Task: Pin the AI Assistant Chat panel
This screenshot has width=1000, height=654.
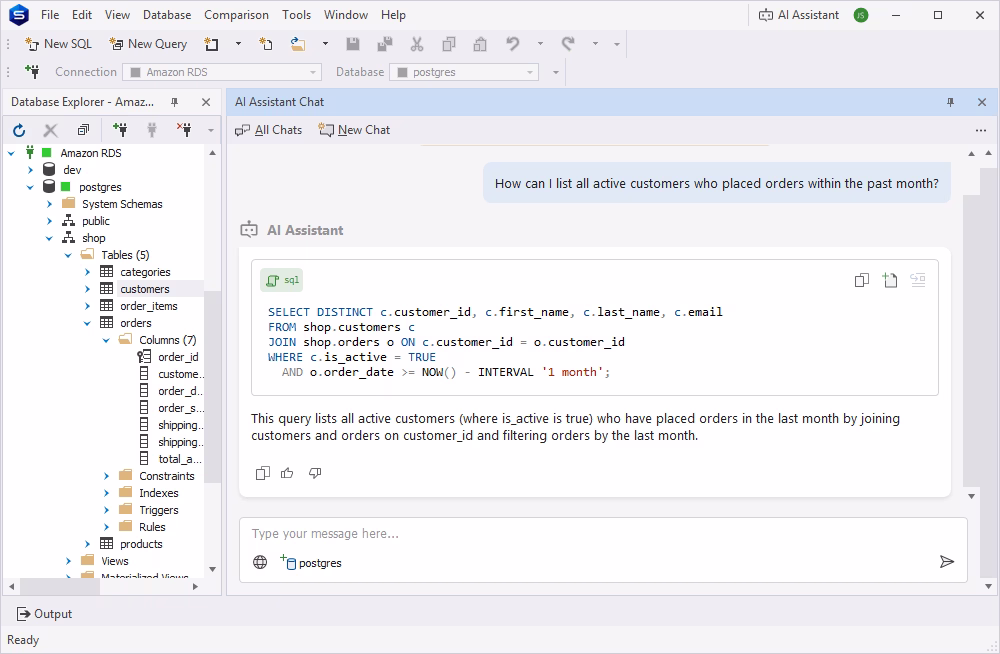Action: (x=950, y=102)
